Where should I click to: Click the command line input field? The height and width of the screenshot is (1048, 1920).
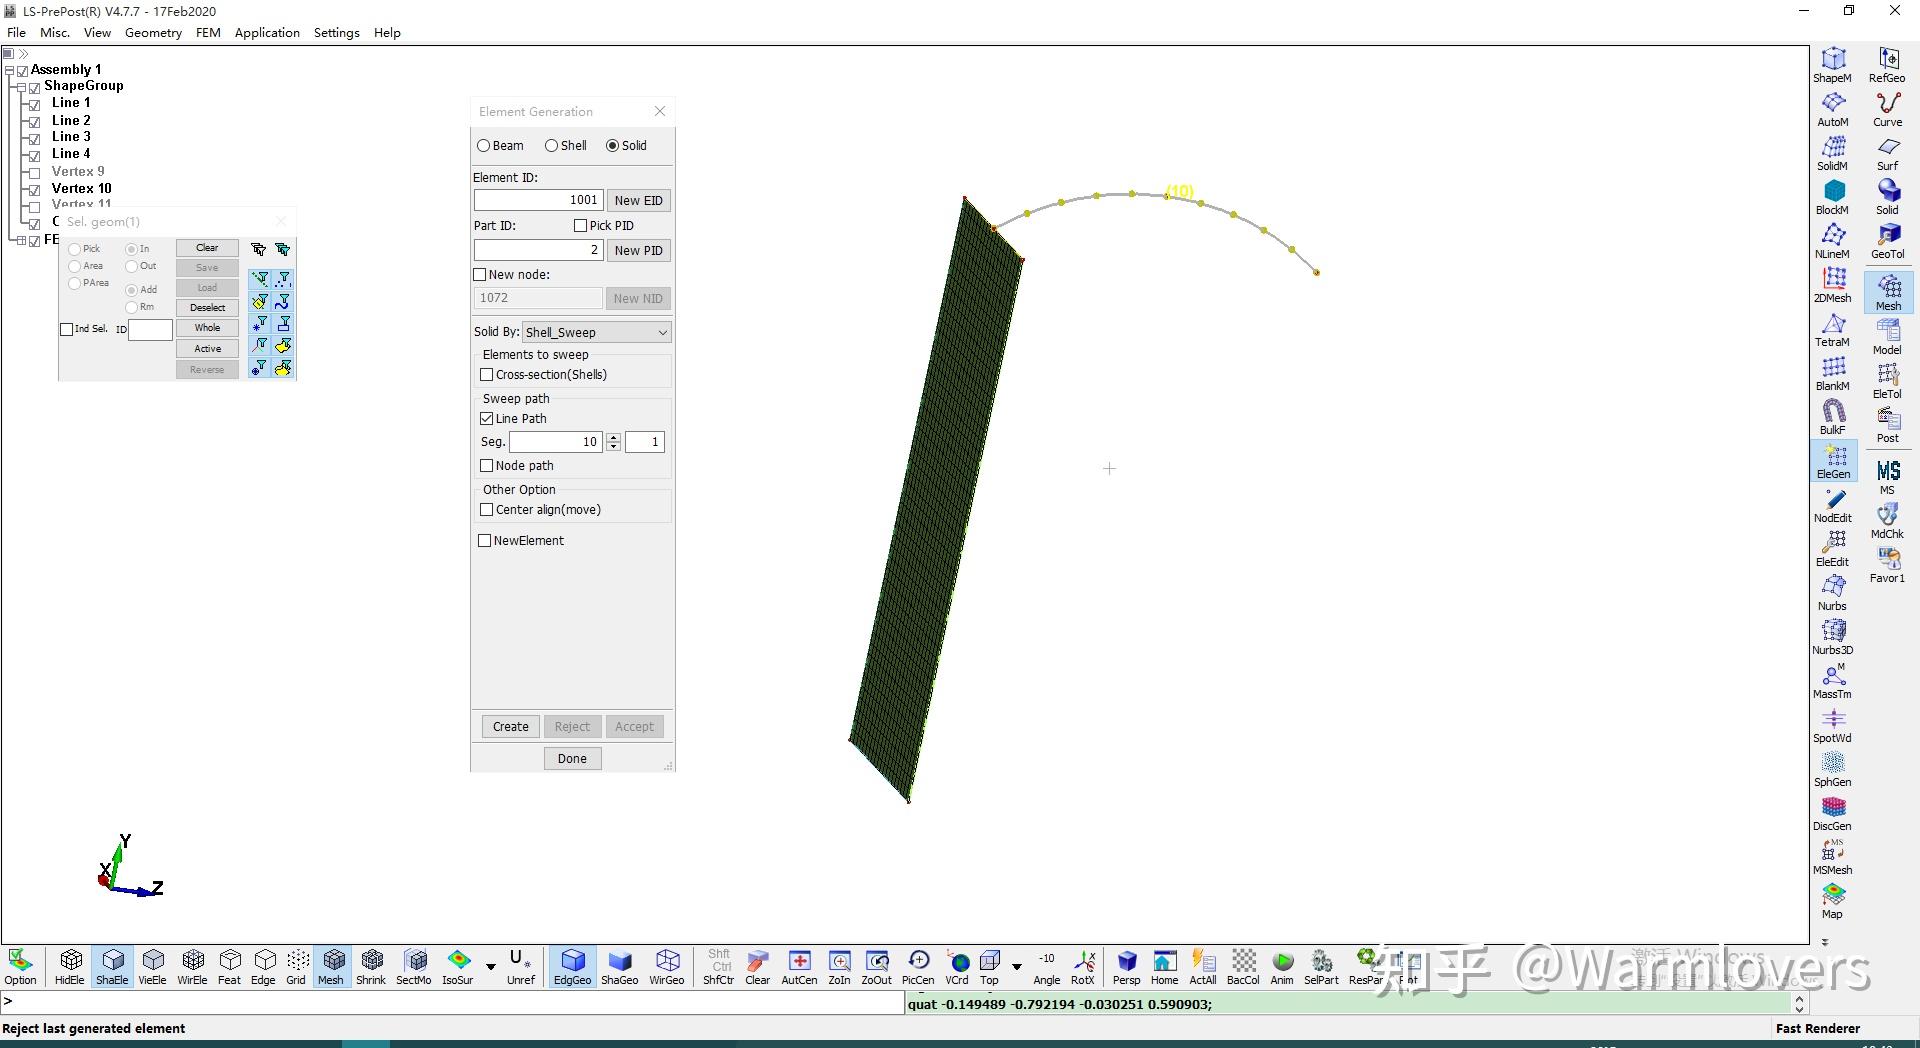(x=453, y=1003)
